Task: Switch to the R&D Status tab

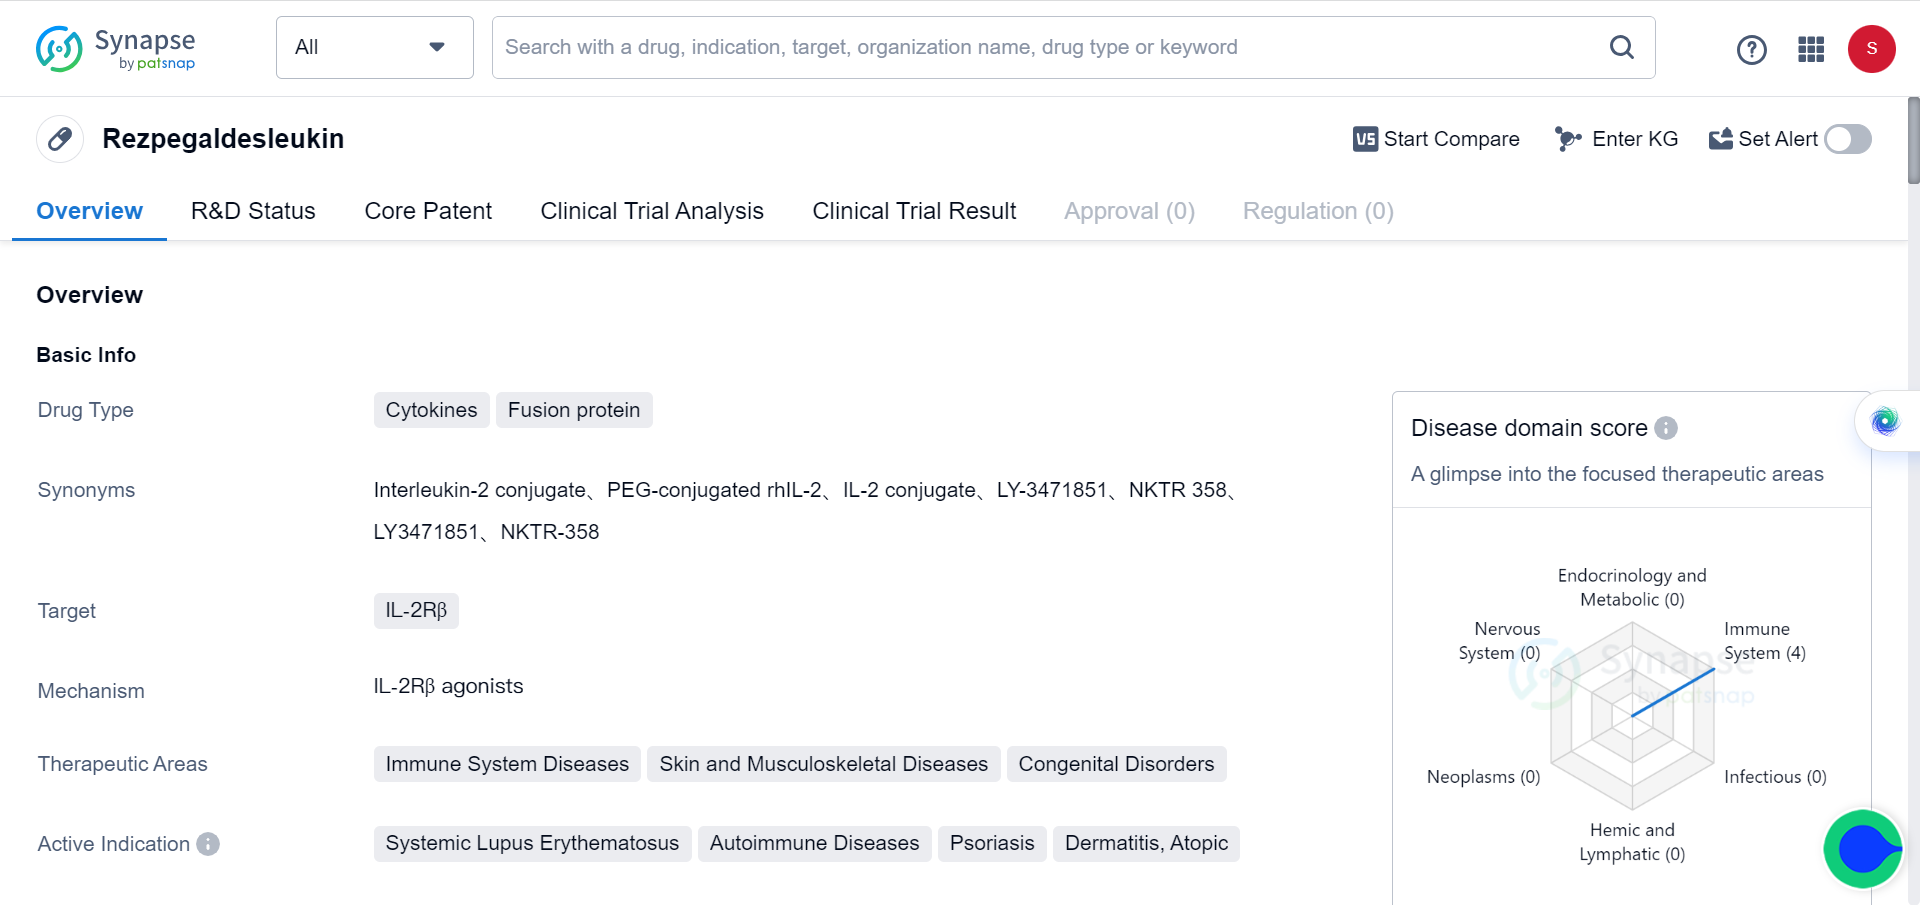Action: click(253, 211)
